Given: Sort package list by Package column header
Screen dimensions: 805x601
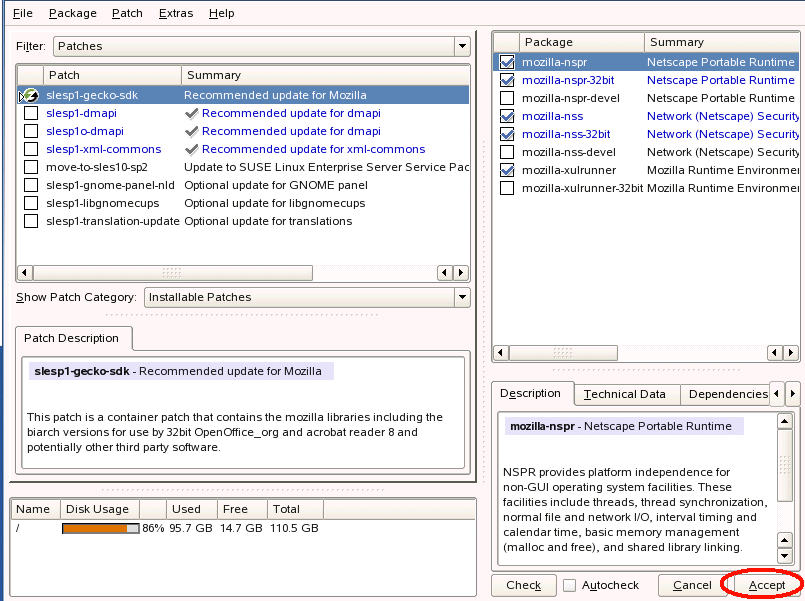Looking at the screenshot, I should 582,42.
